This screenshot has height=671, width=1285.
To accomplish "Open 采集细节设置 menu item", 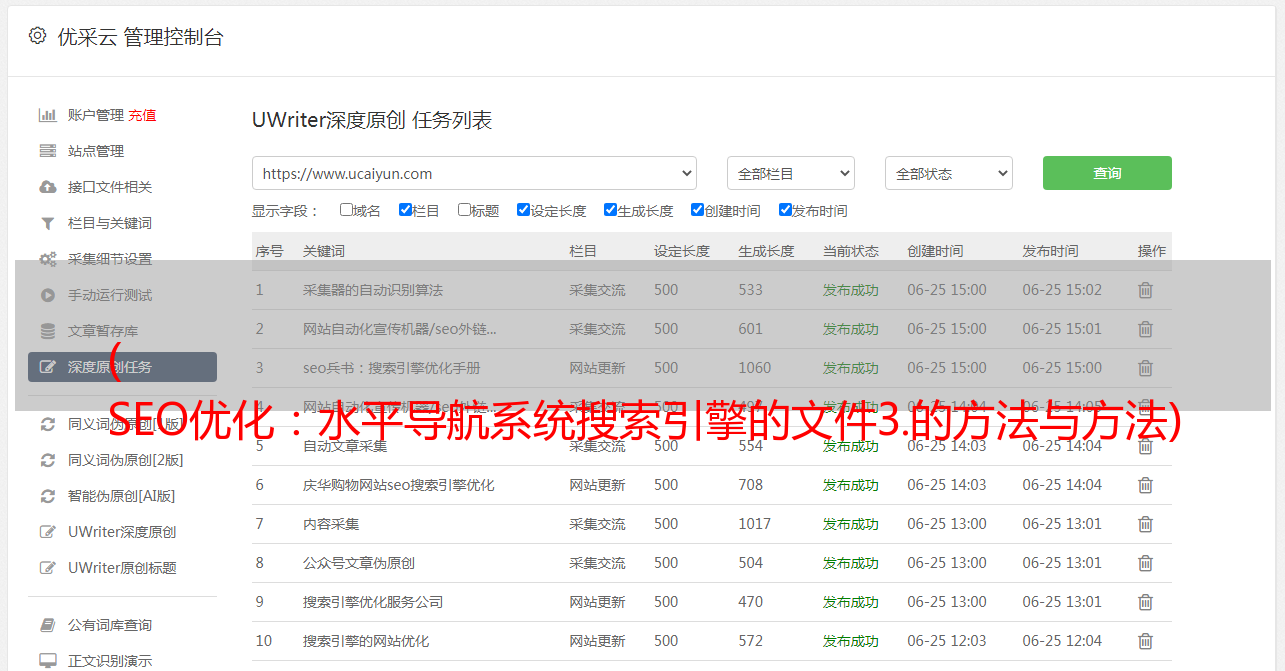I will tap(110, 259).
